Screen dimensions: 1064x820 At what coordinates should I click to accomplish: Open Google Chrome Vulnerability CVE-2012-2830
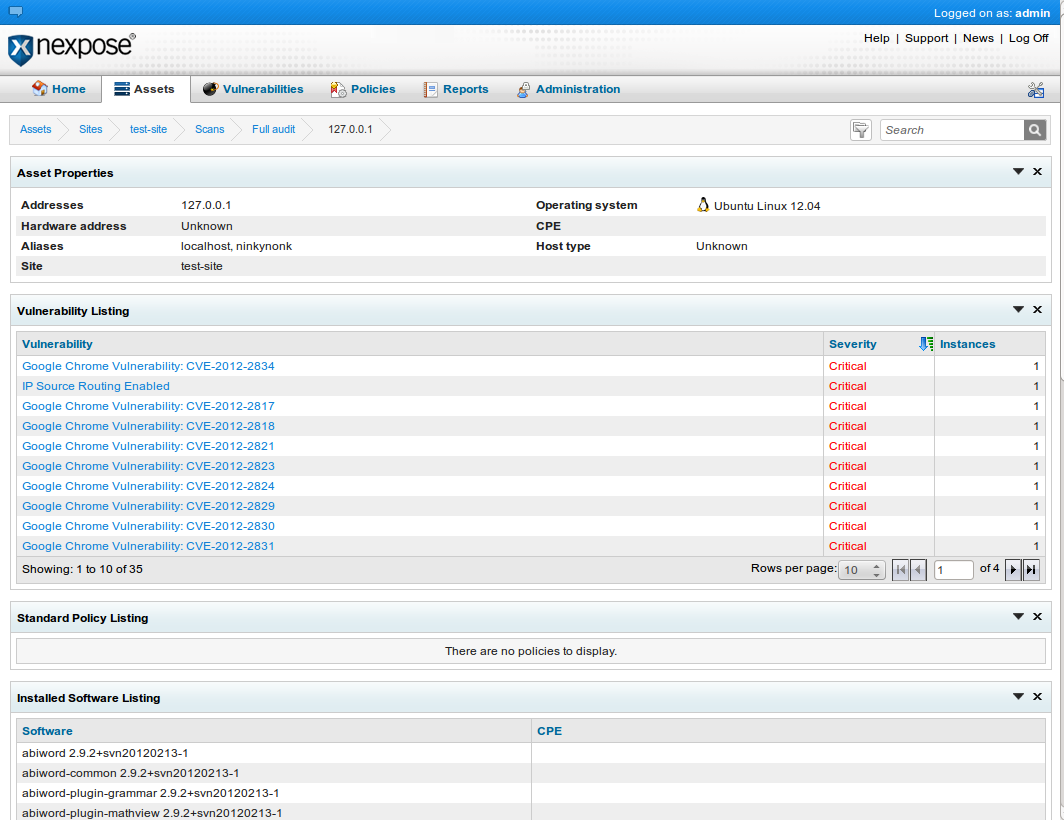(148, 526)
